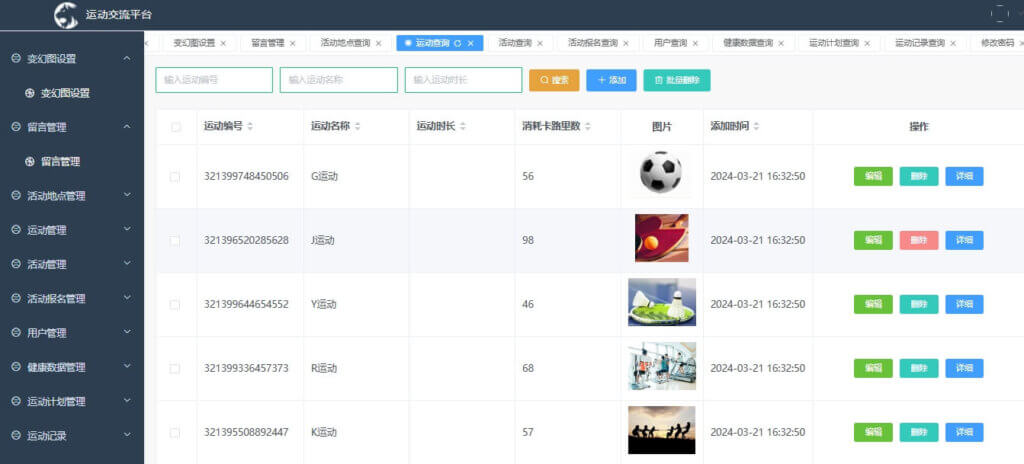This screenshot has height=464, width=1024.
Task: View details of Y运动 with 详细
Action: [965, 305]
